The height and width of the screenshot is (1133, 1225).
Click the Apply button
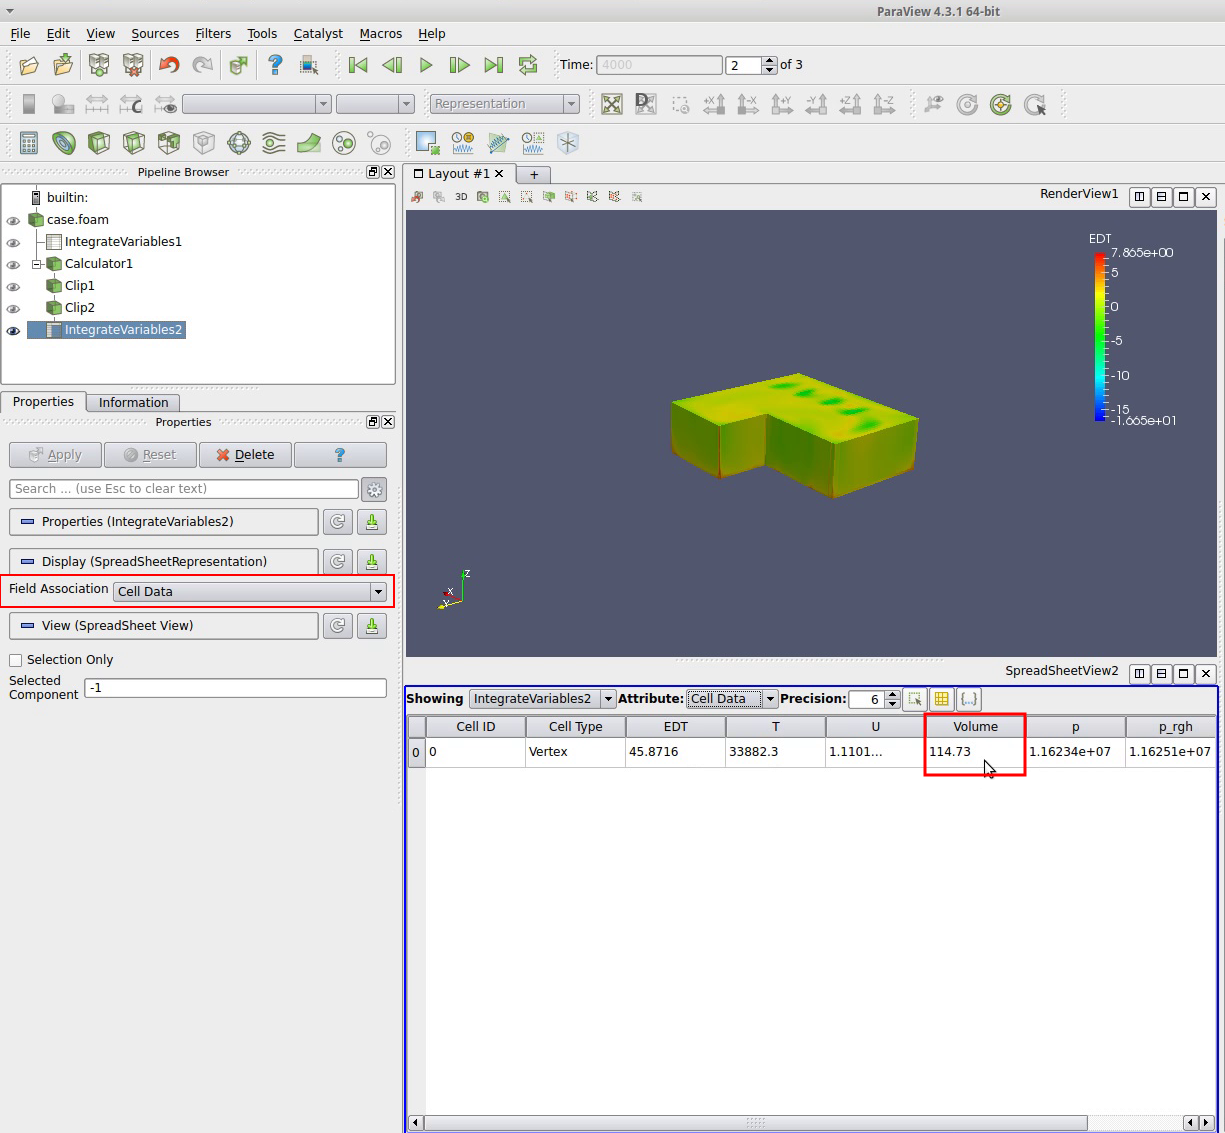(x=55, y=455)
